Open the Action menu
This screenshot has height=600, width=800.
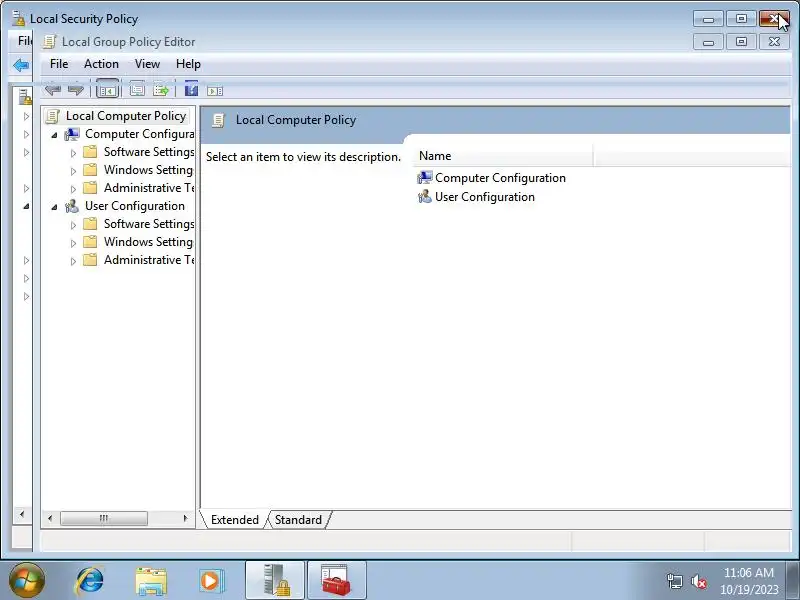(101, 64)
